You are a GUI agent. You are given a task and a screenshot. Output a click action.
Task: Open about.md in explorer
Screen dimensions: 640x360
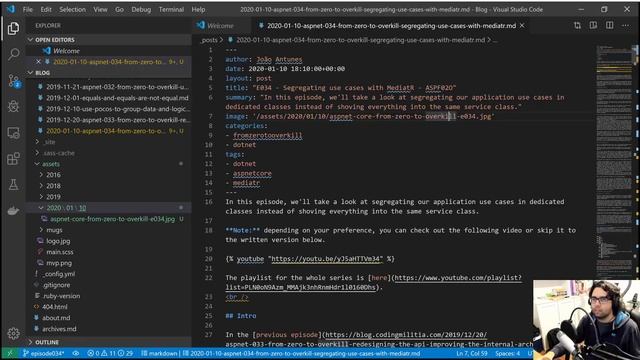pyautogui.click(x=109, y=318)
